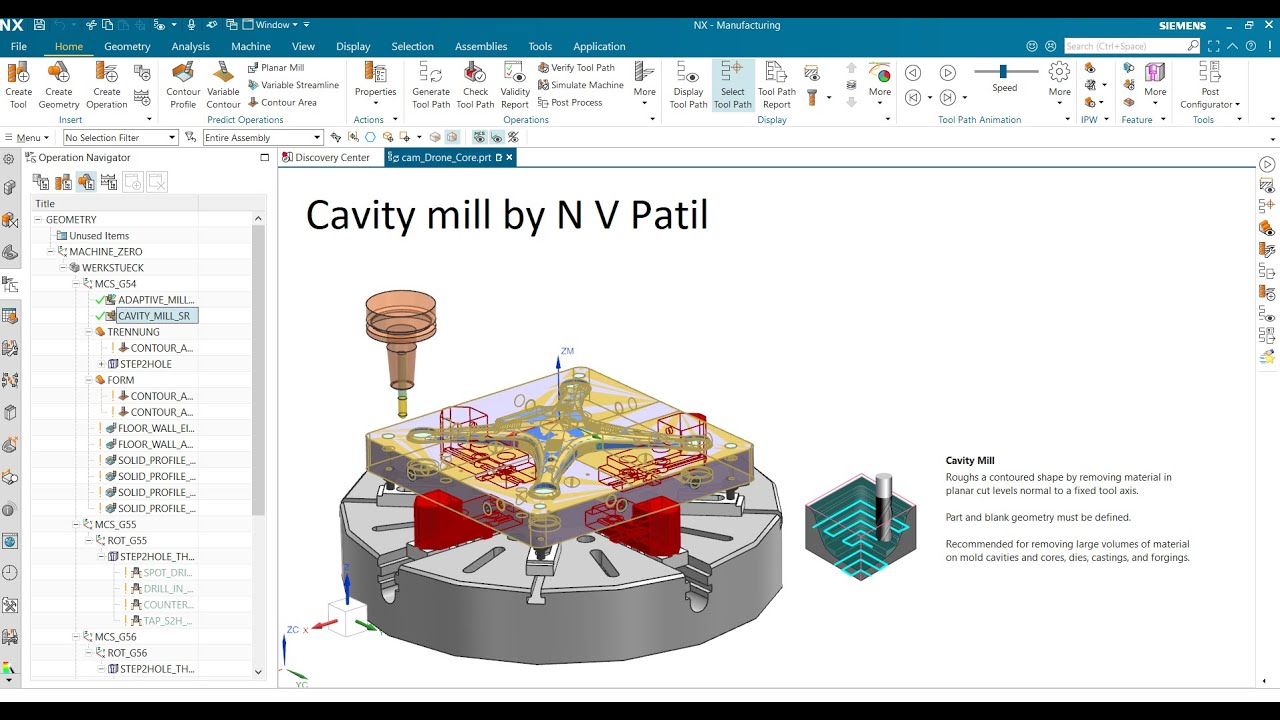Click the Create Operation icon

107,84
